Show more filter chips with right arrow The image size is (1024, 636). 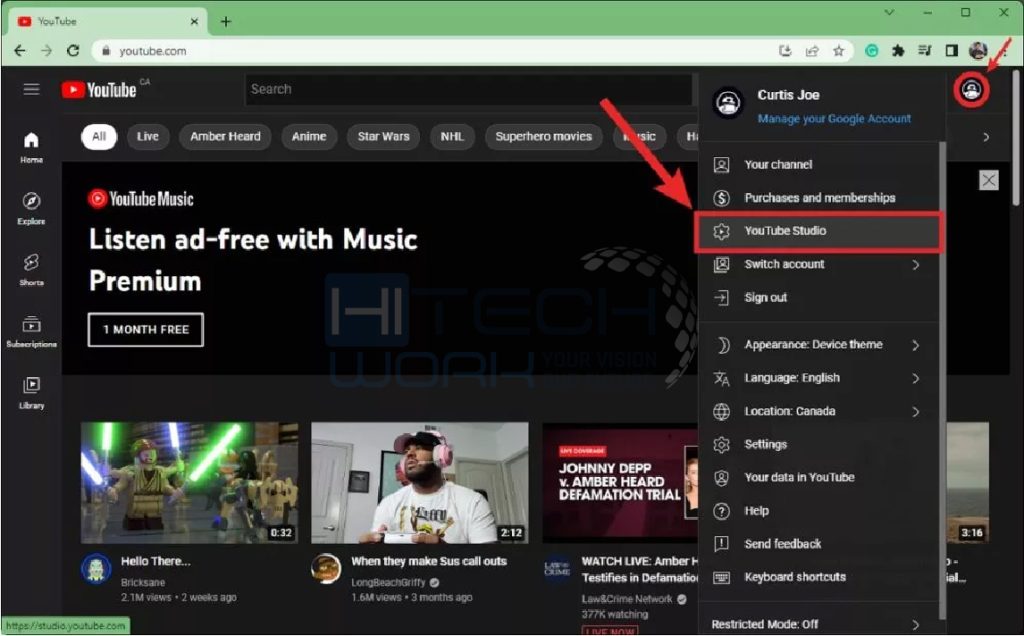pyautogui.click(x=986, y=137)
